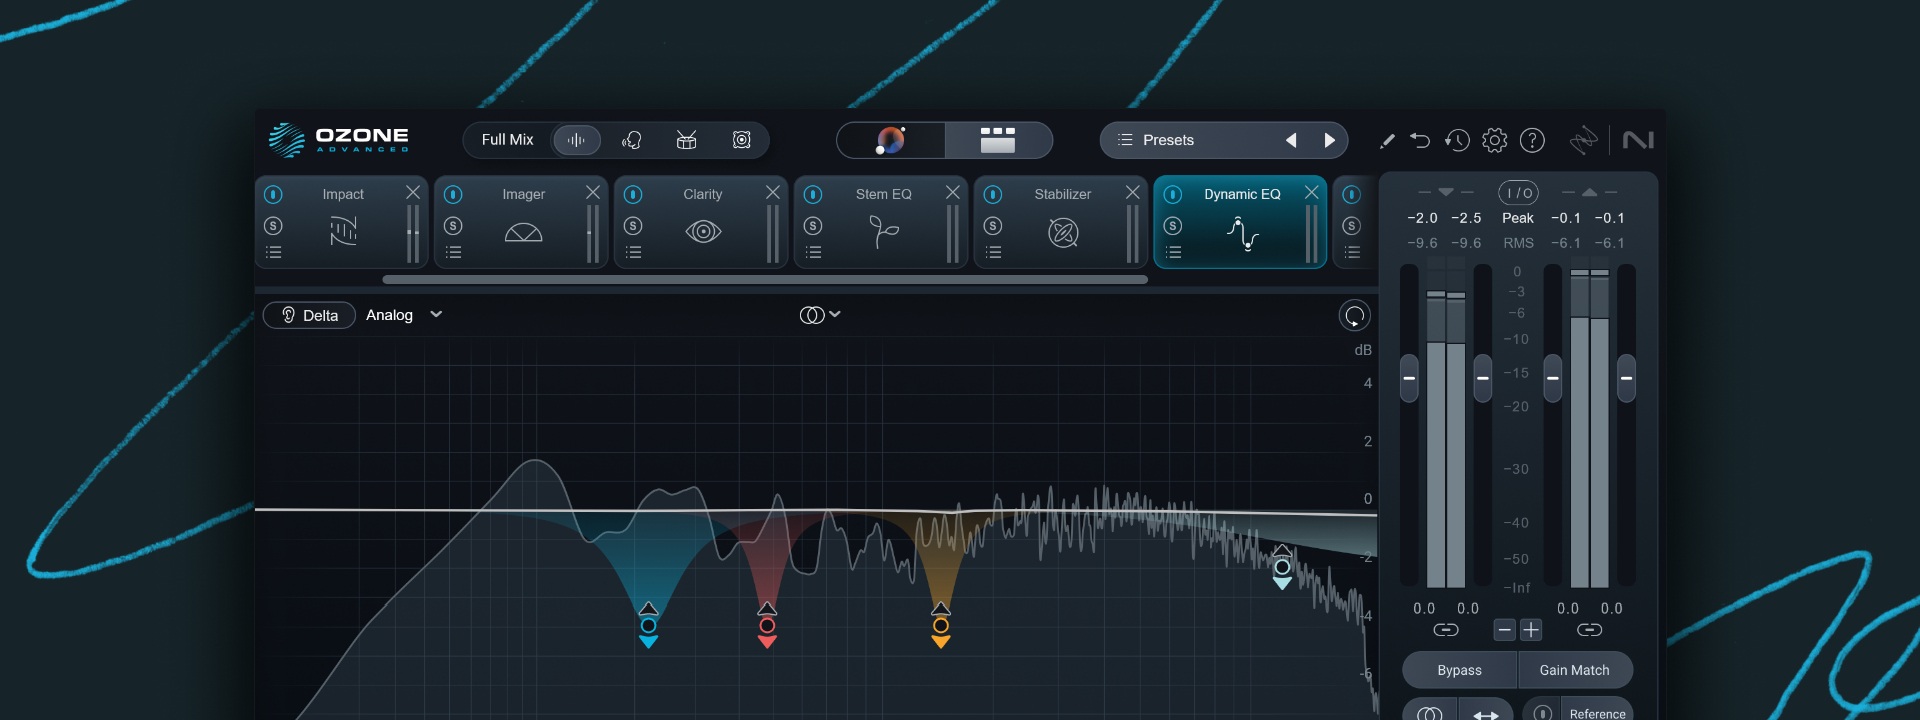
Task: Open the Clarity module preset list menu
Action: click(x=633, y=252)
